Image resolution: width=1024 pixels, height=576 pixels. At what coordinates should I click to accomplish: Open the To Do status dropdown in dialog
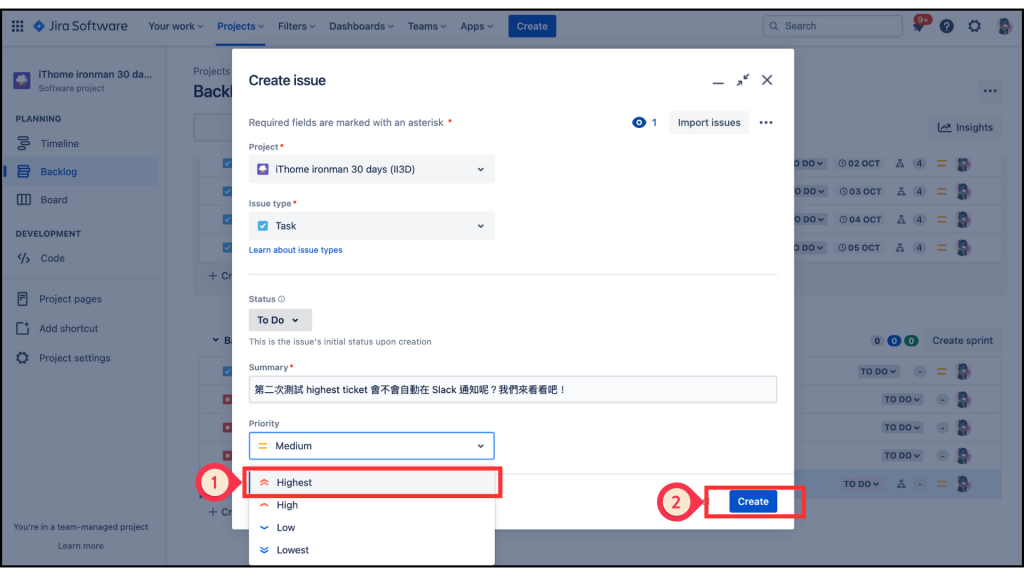pyautogui.click(x=280, y=320)
